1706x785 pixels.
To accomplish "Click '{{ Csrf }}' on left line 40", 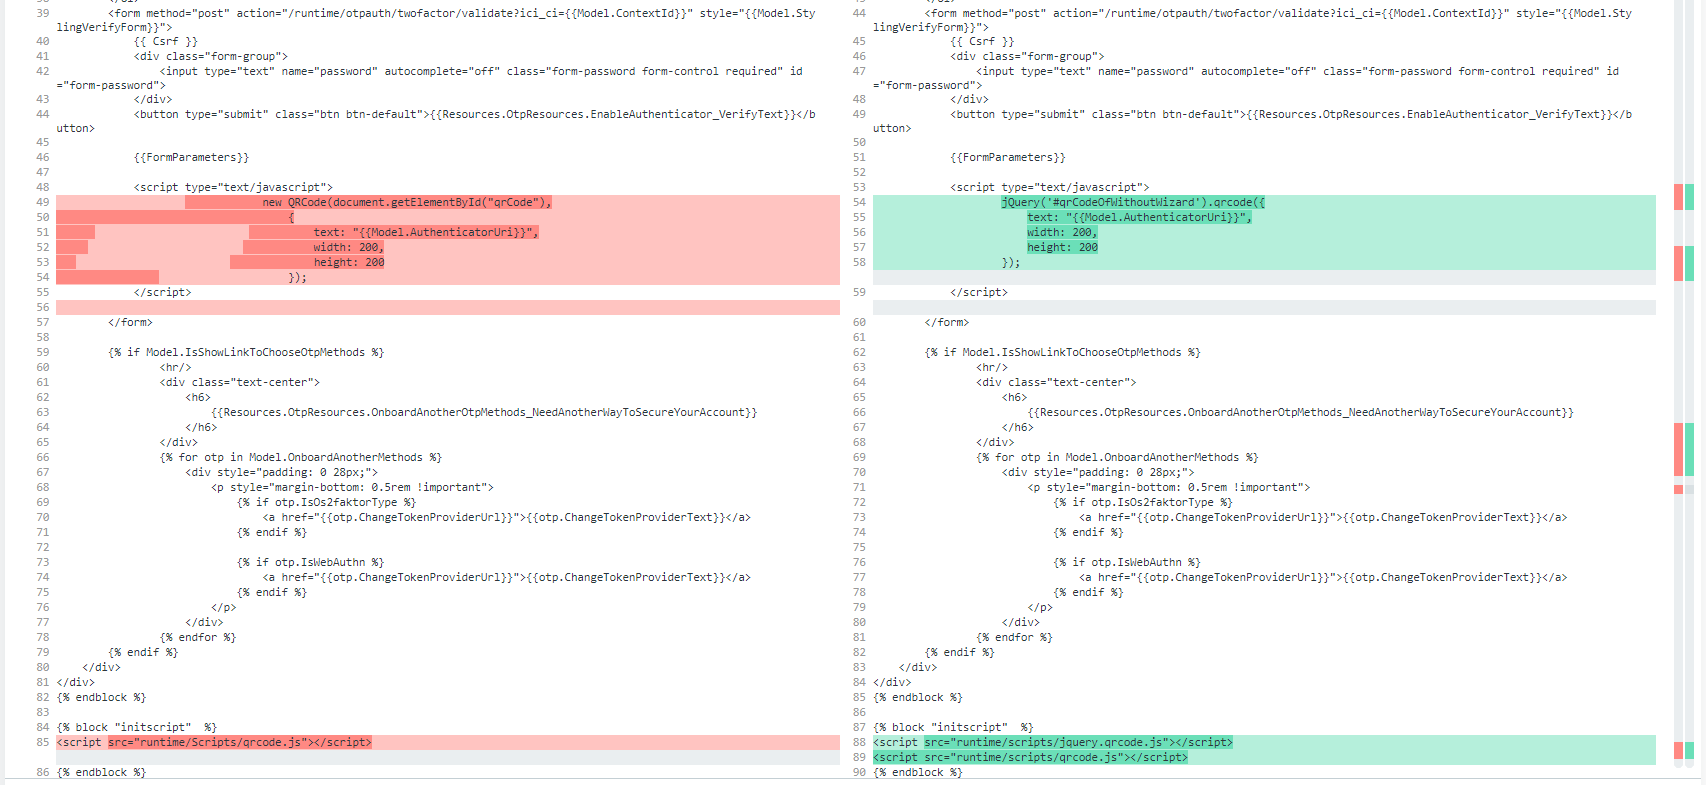I will [x=166, y=42].
